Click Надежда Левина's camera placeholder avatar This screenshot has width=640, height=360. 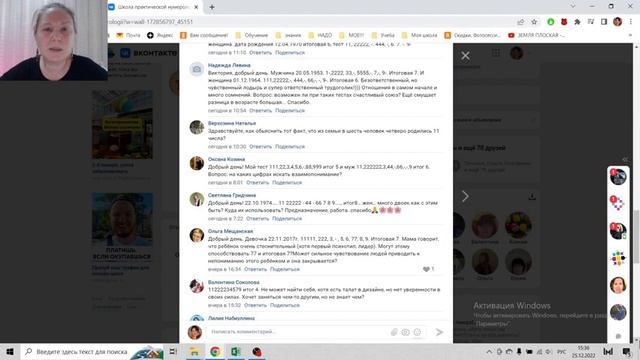(x=197, y=69)
